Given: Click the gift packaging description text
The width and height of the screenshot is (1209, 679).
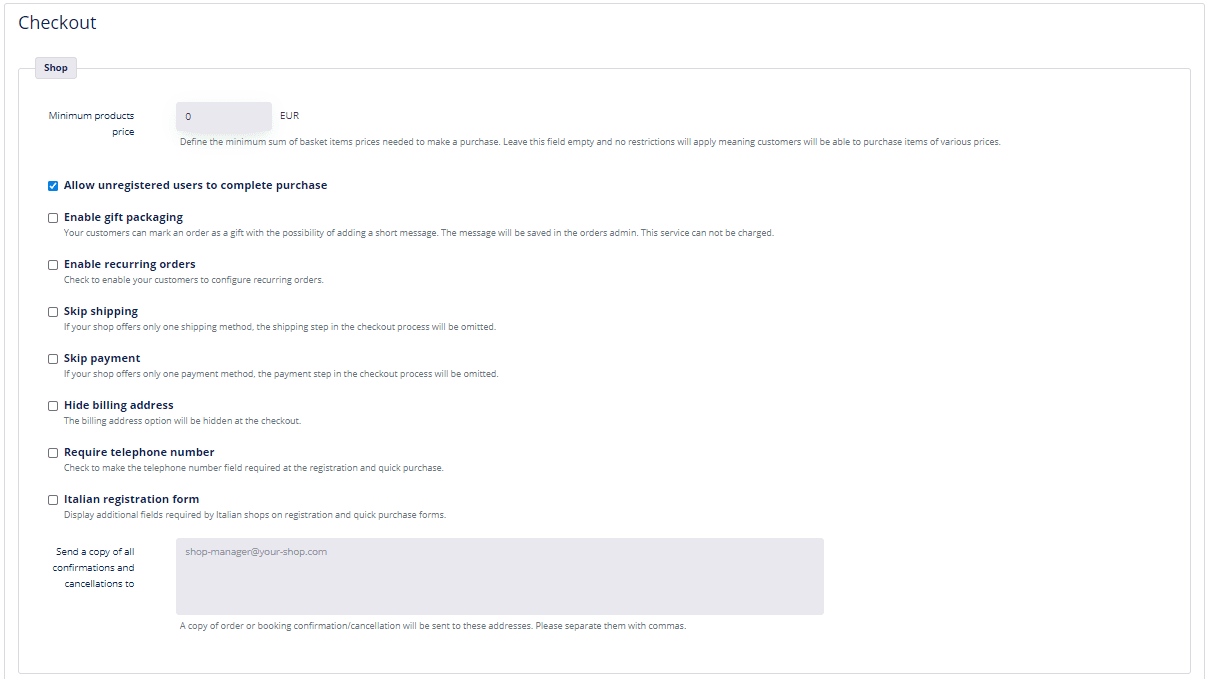Looking at the screenshot, I should [x=419, y=233].
